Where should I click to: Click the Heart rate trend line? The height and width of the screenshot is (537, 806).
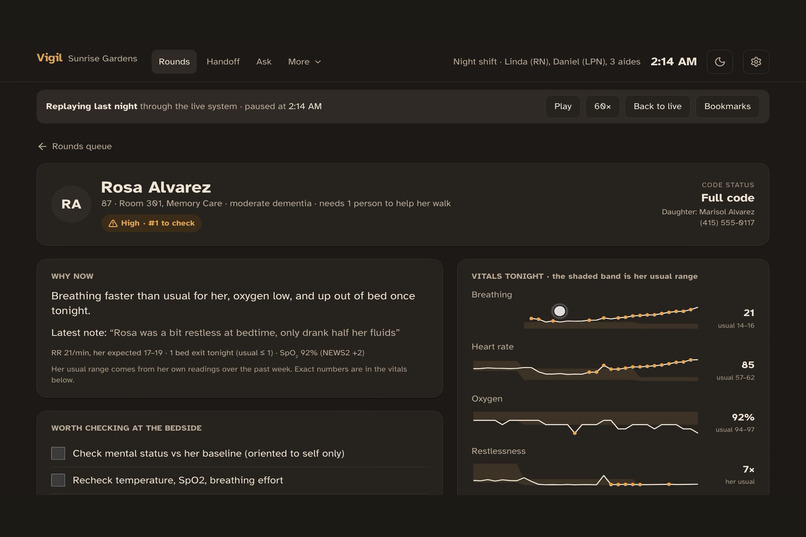pos(585,368)
